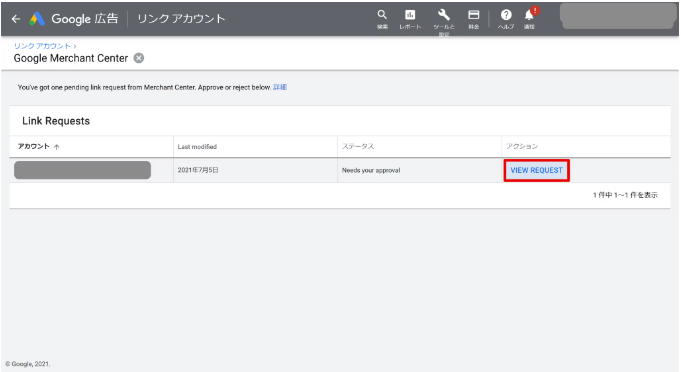Open the Google Ads logo home
Image resolution: width=681 pixels, height=372 pixels.
click(x=37, y=19)
